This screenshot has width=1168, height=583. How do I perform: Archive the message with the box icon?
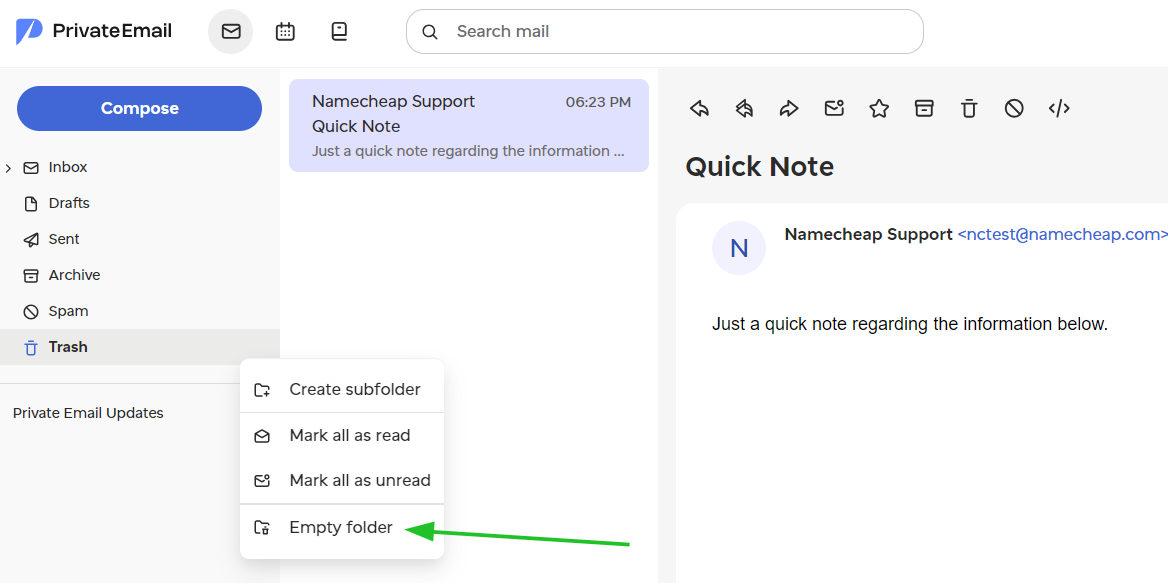coord(924,109)
